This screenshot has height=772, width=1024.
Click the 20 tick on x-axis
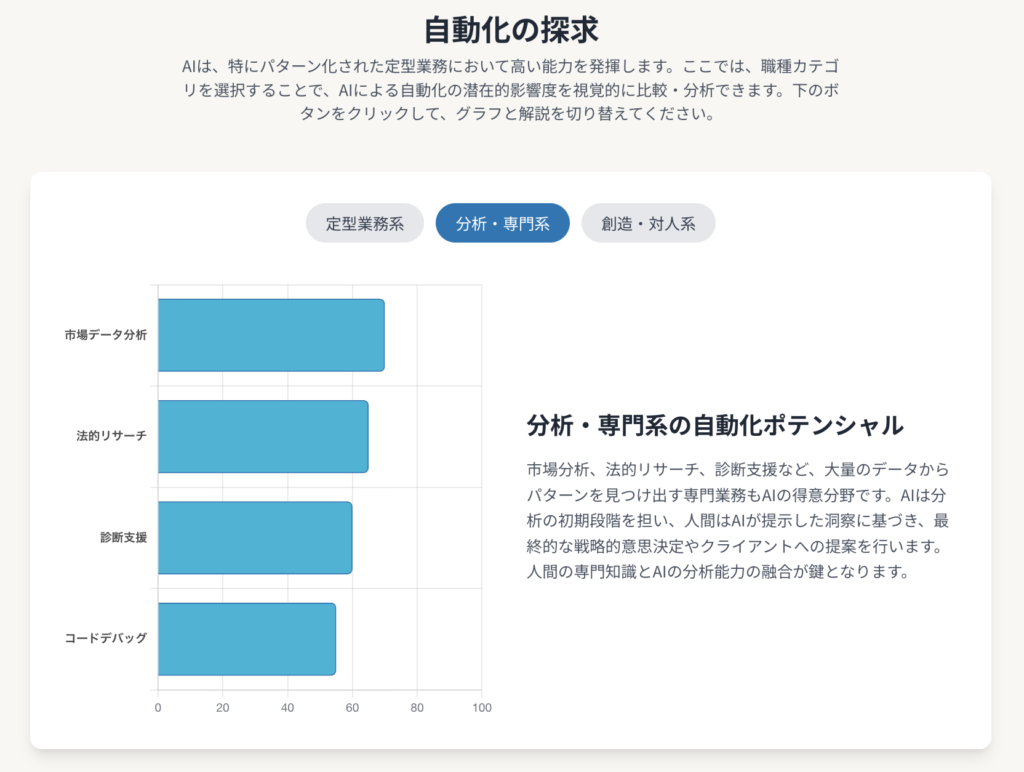223,708
